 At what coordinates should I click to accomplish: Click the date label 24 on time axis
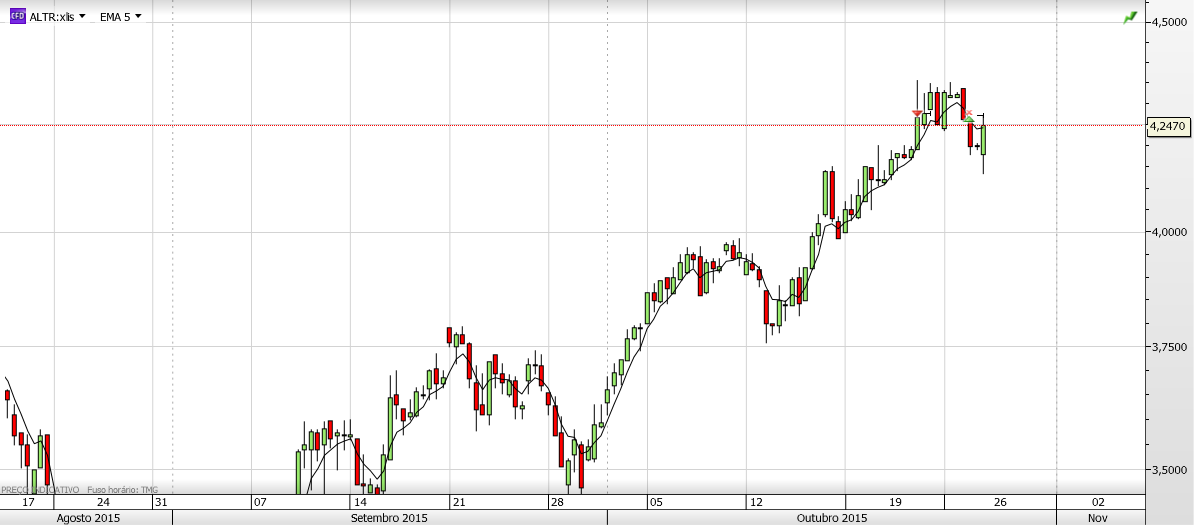pyautogui.click(x=104, y=502)
